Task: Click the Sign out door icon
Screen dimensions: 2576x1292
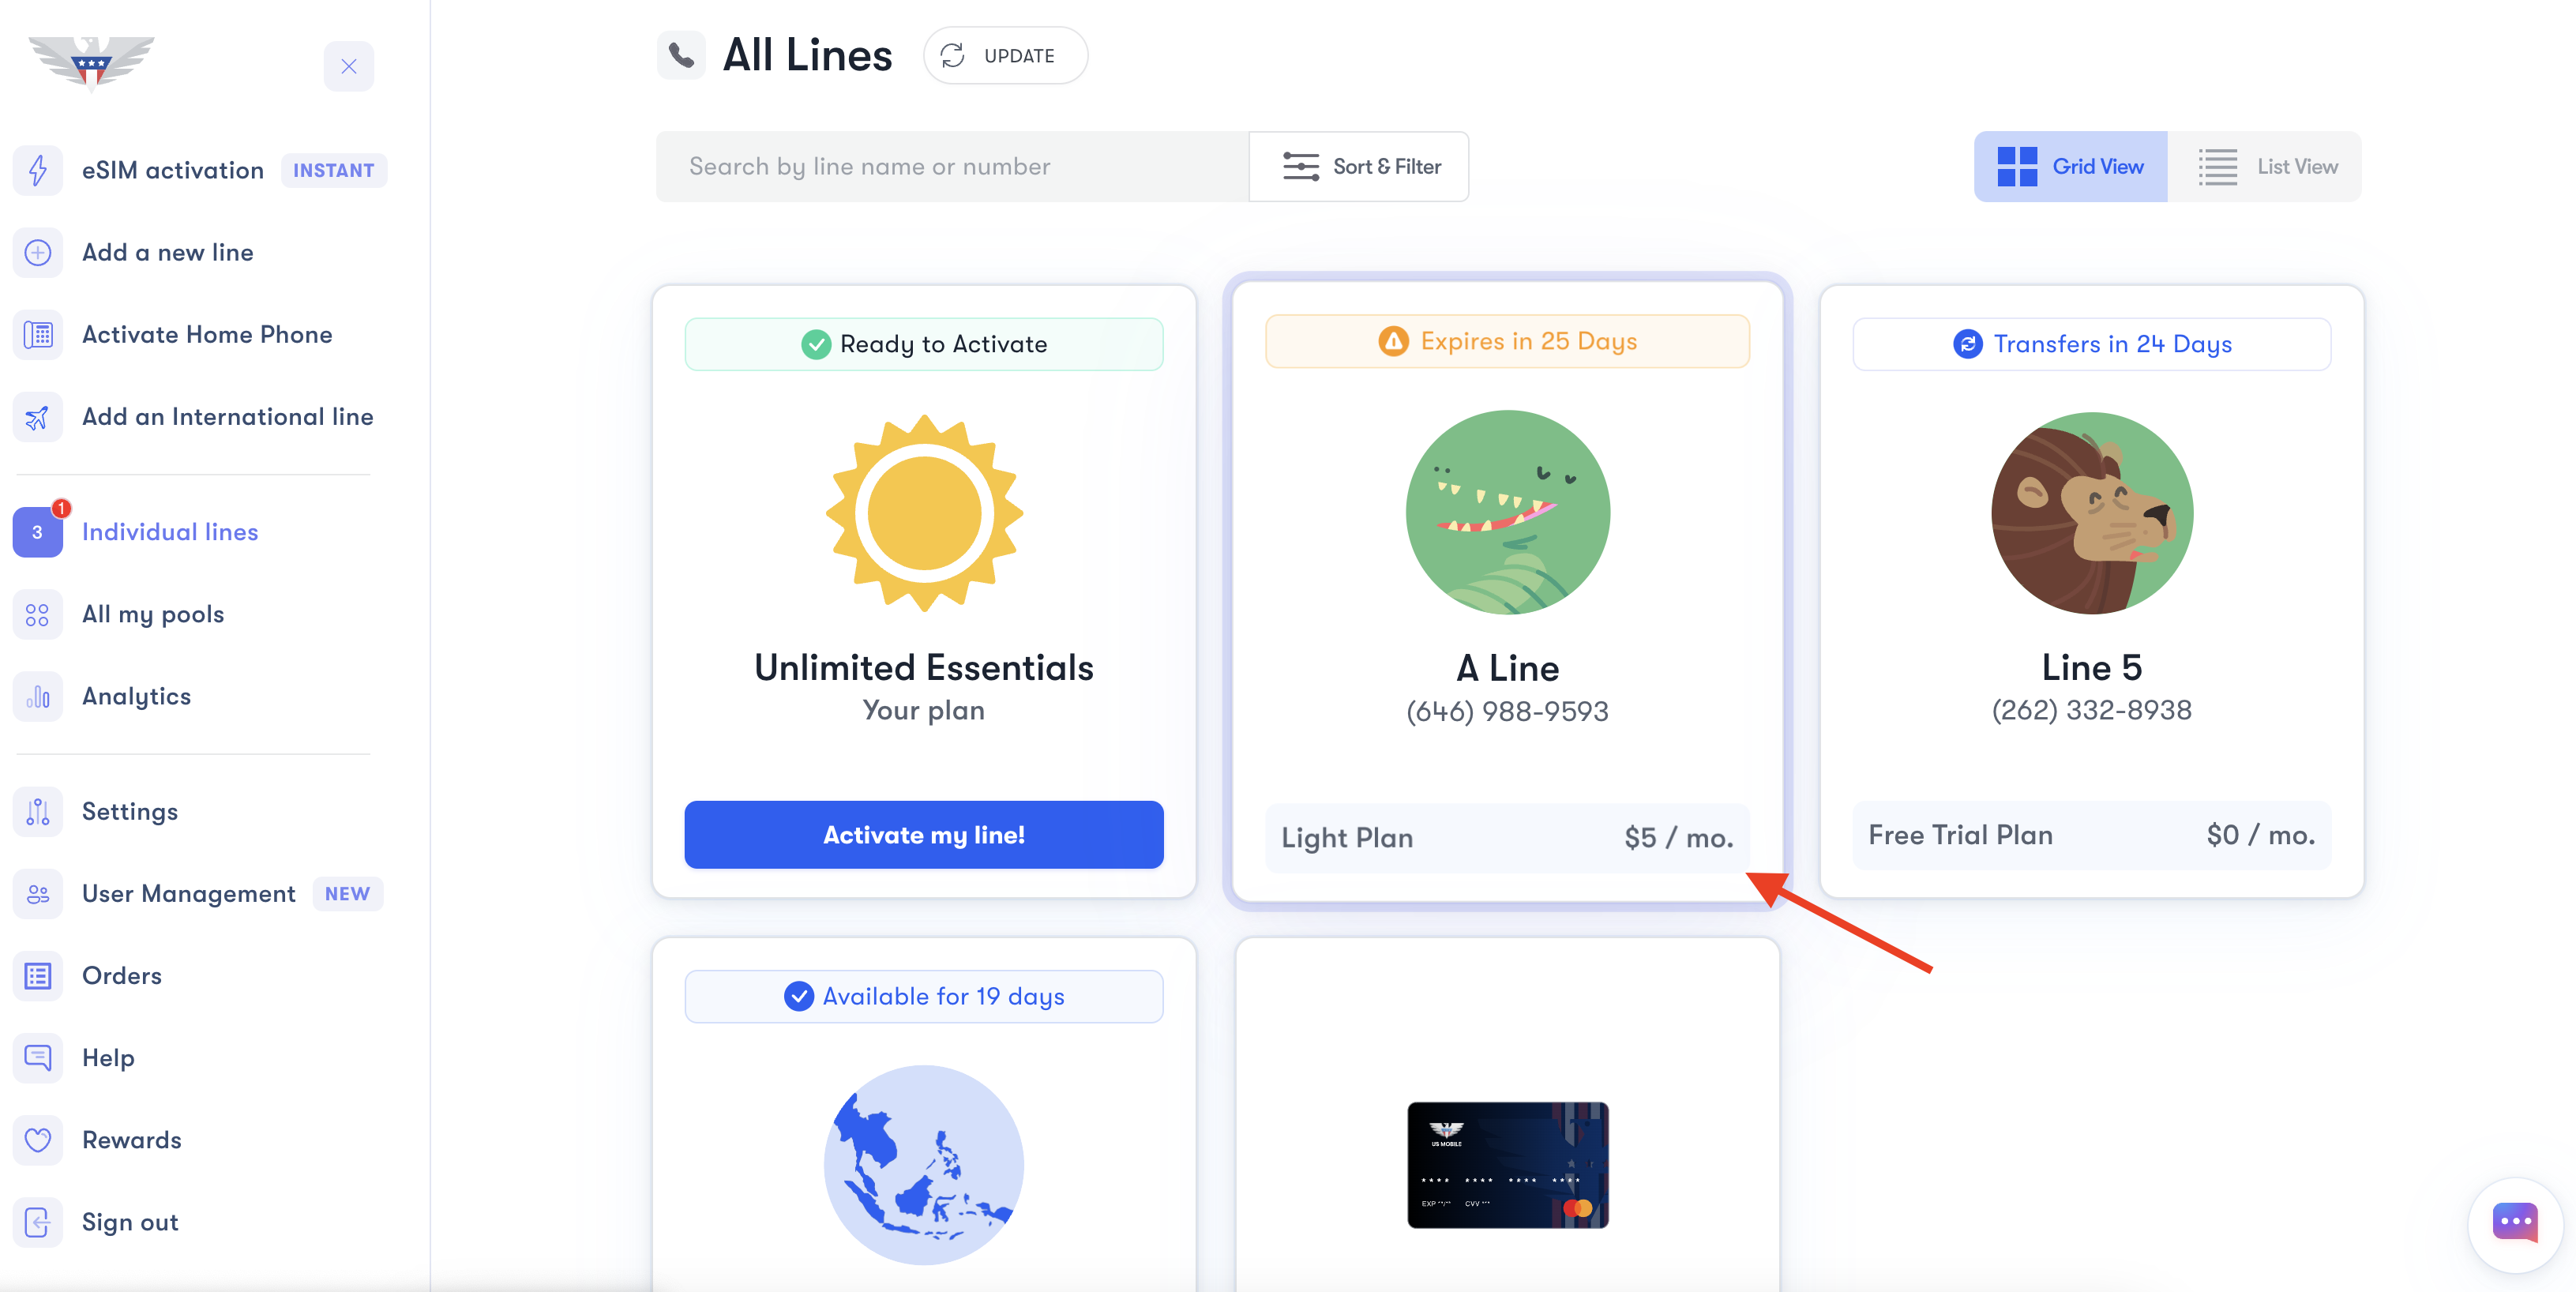Action: point(38,1222)
